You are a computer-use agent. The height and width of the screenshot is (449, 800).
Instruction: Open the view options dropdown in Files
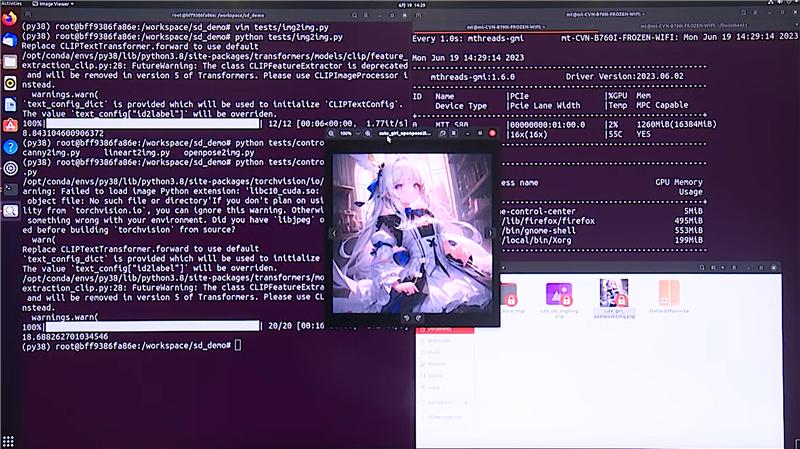722,267
